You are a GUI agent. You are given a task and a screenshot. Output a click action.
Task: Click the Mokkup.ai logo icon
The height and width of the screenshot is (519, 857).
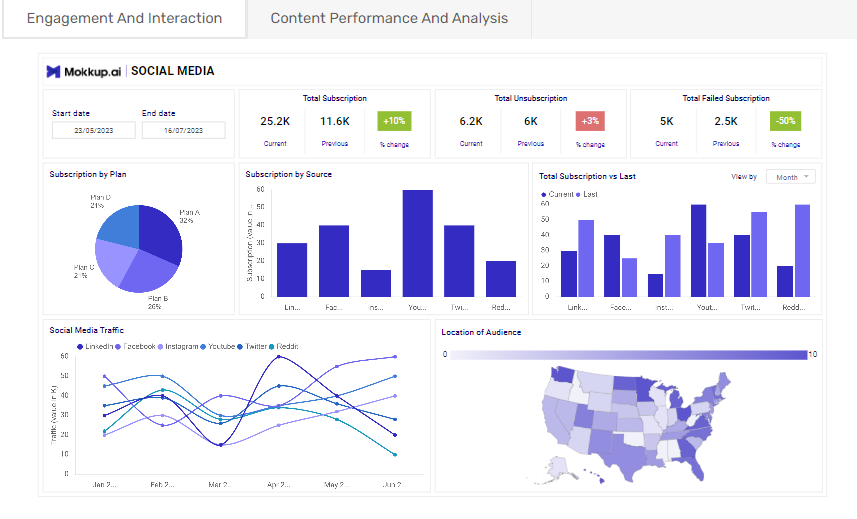(54, 71)
